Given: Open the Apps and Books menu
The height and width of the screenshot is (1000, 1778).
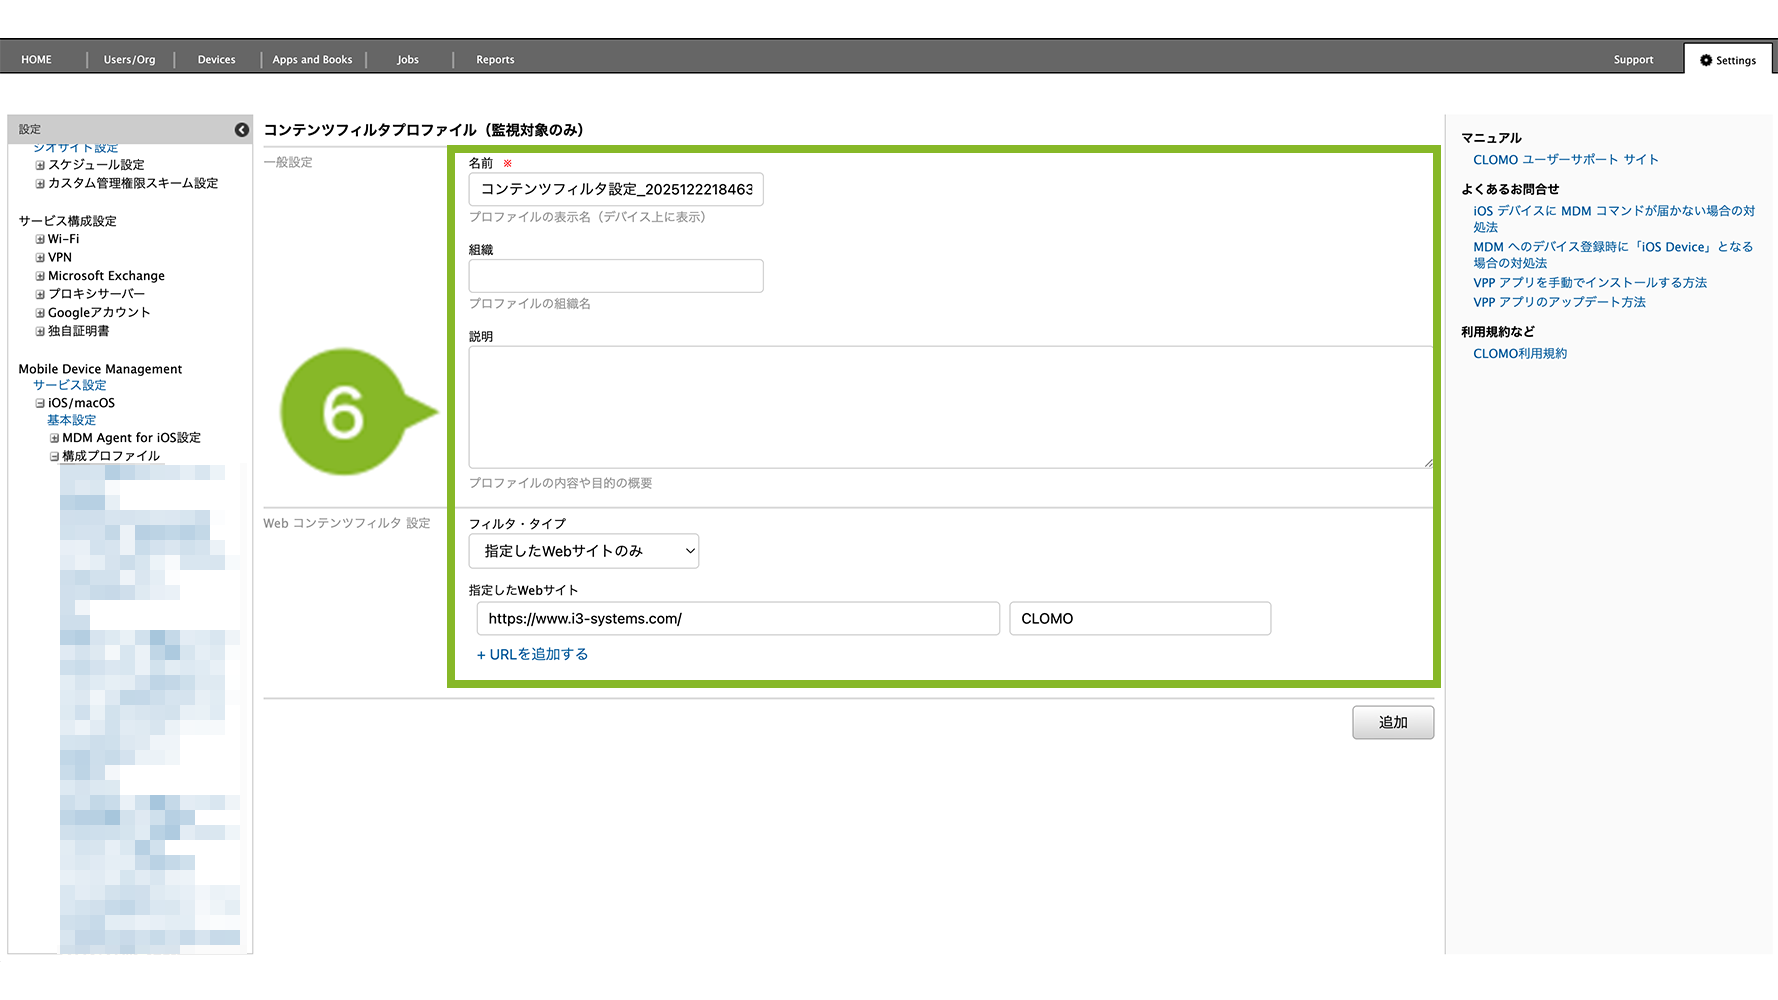Looking at the screenshot, I should click(312, 60).
